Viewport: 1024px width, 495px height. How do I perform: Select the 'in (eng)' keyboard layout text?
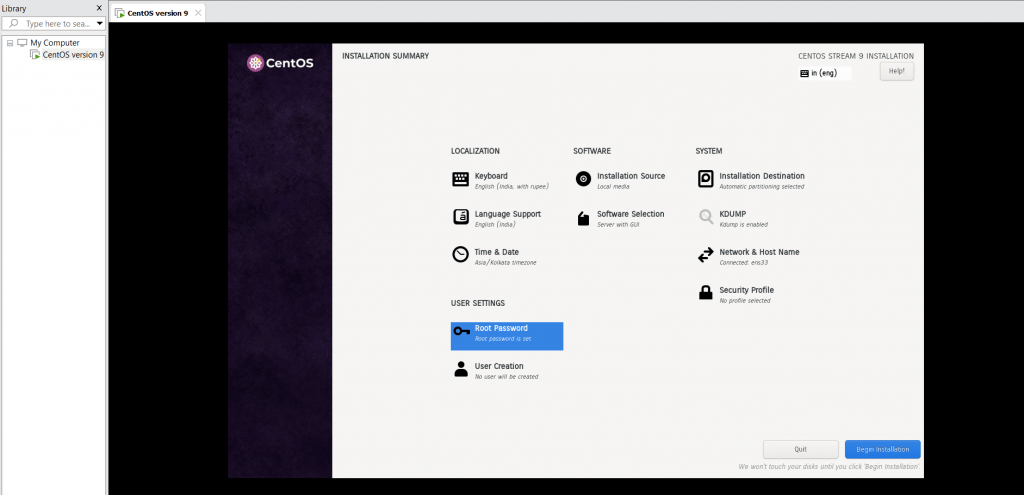[x=824, y=73]
